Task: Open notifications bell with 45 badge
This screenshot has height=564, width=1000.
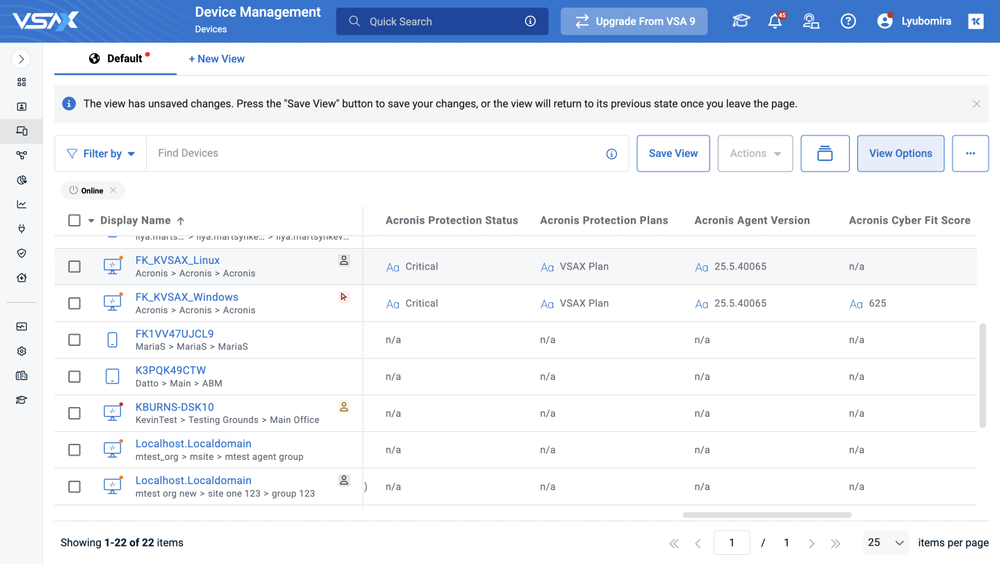Action: (x=776, y=21)
